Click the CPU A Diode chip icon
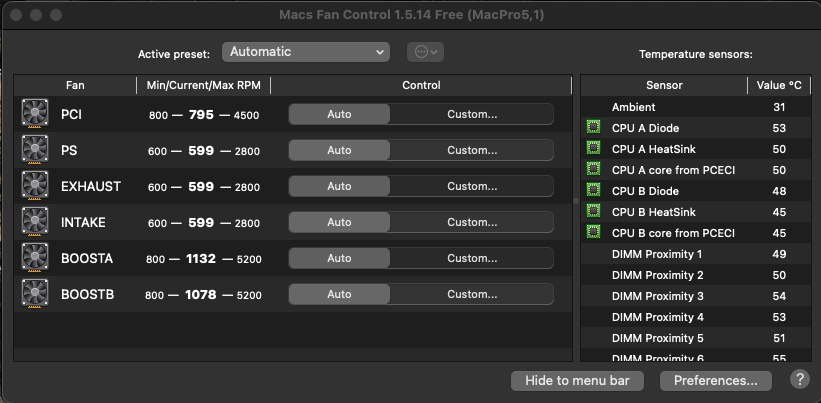This screenshot has height=403, width=821. click(x=593, y=127)
